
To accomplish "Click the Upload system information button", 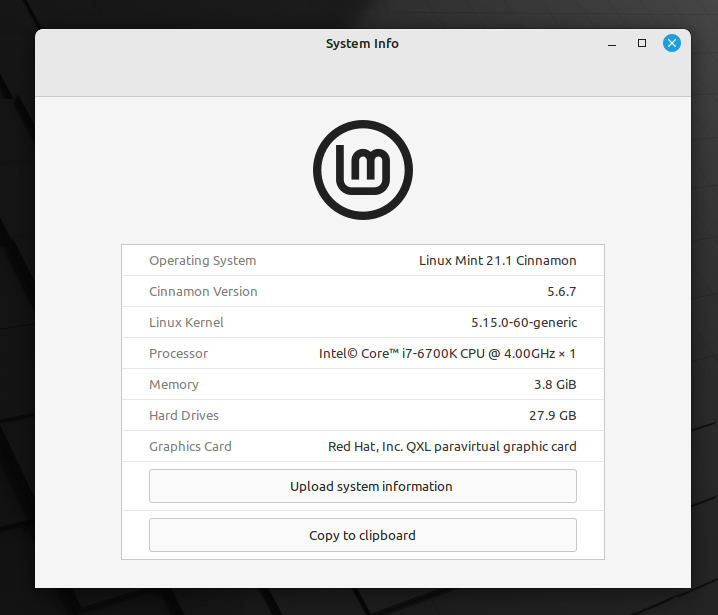I will coord(363,486).
